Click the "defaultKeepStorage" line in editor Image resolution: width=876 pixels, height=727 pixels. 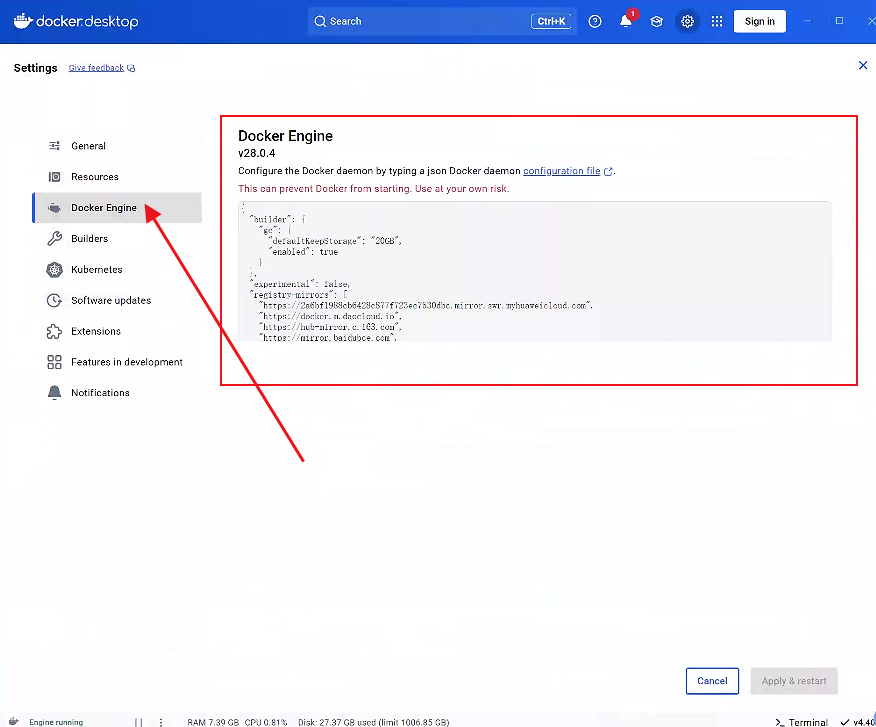[335, 241]
